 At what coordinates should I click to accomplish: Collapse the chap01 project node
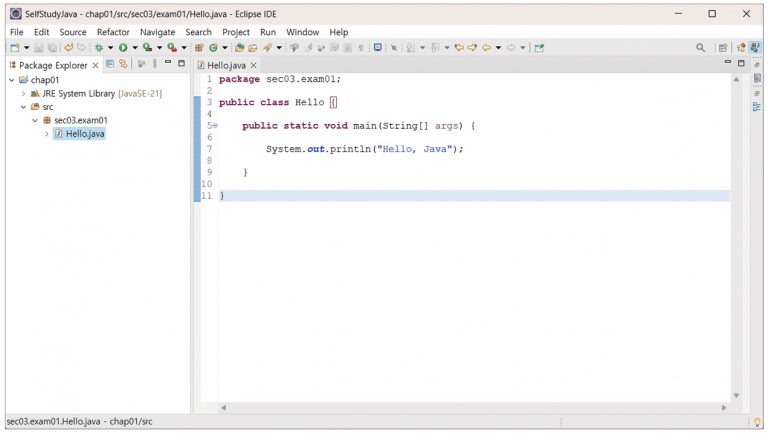[12, 80]
